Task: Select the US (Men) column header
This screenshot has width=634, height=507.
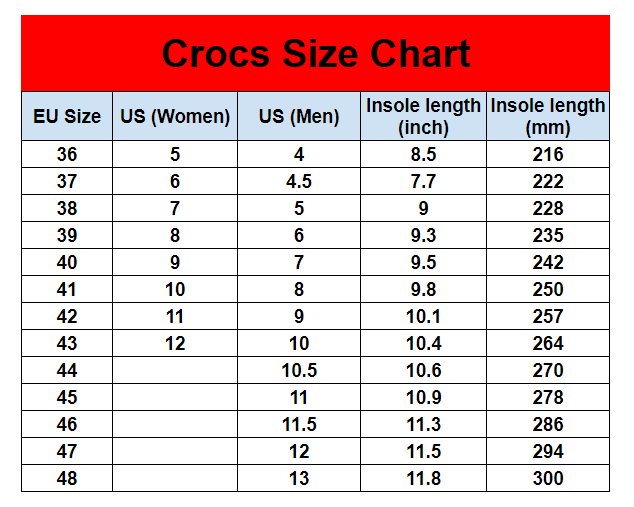Action: (x=299, y=116)
